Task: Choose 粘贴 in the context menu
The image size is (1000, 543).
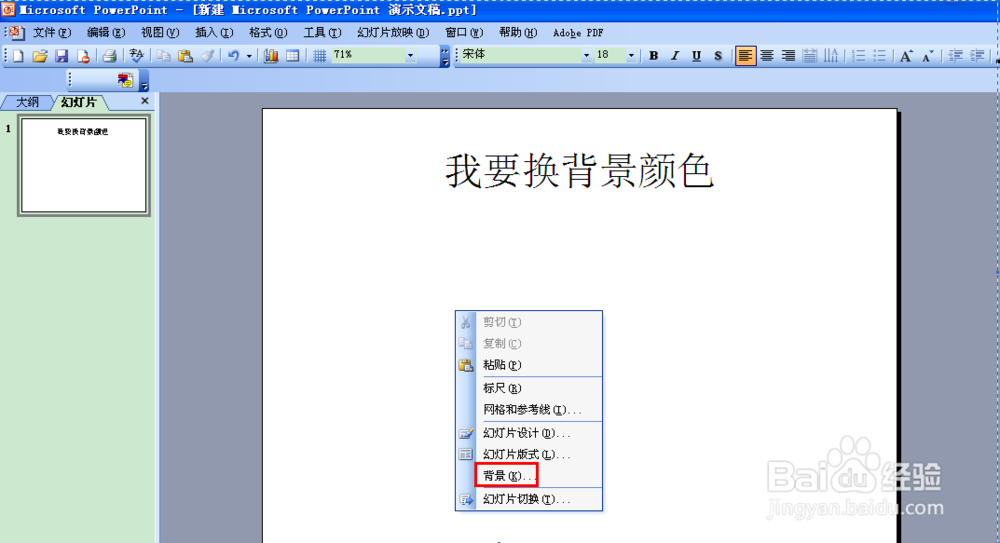Action: click(x=529, y=365)
